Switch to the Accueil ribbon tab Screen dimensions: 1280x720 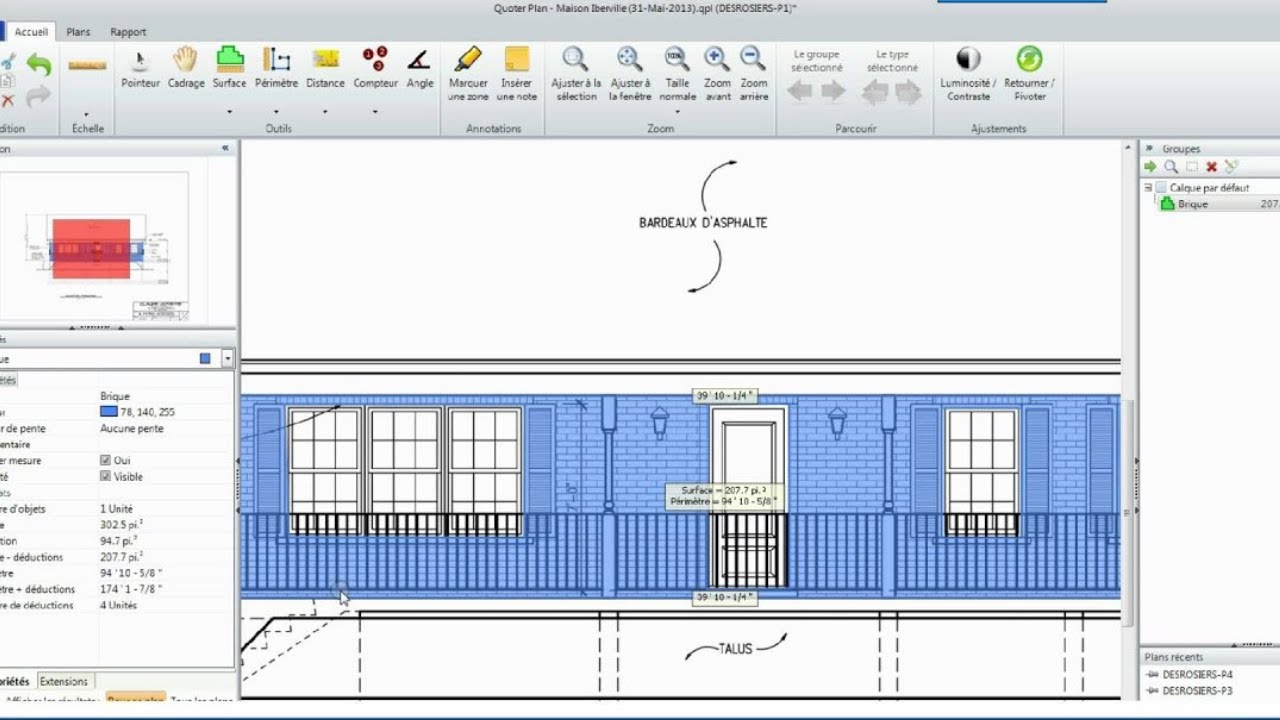pyautogui.click(x=32, y=32)
